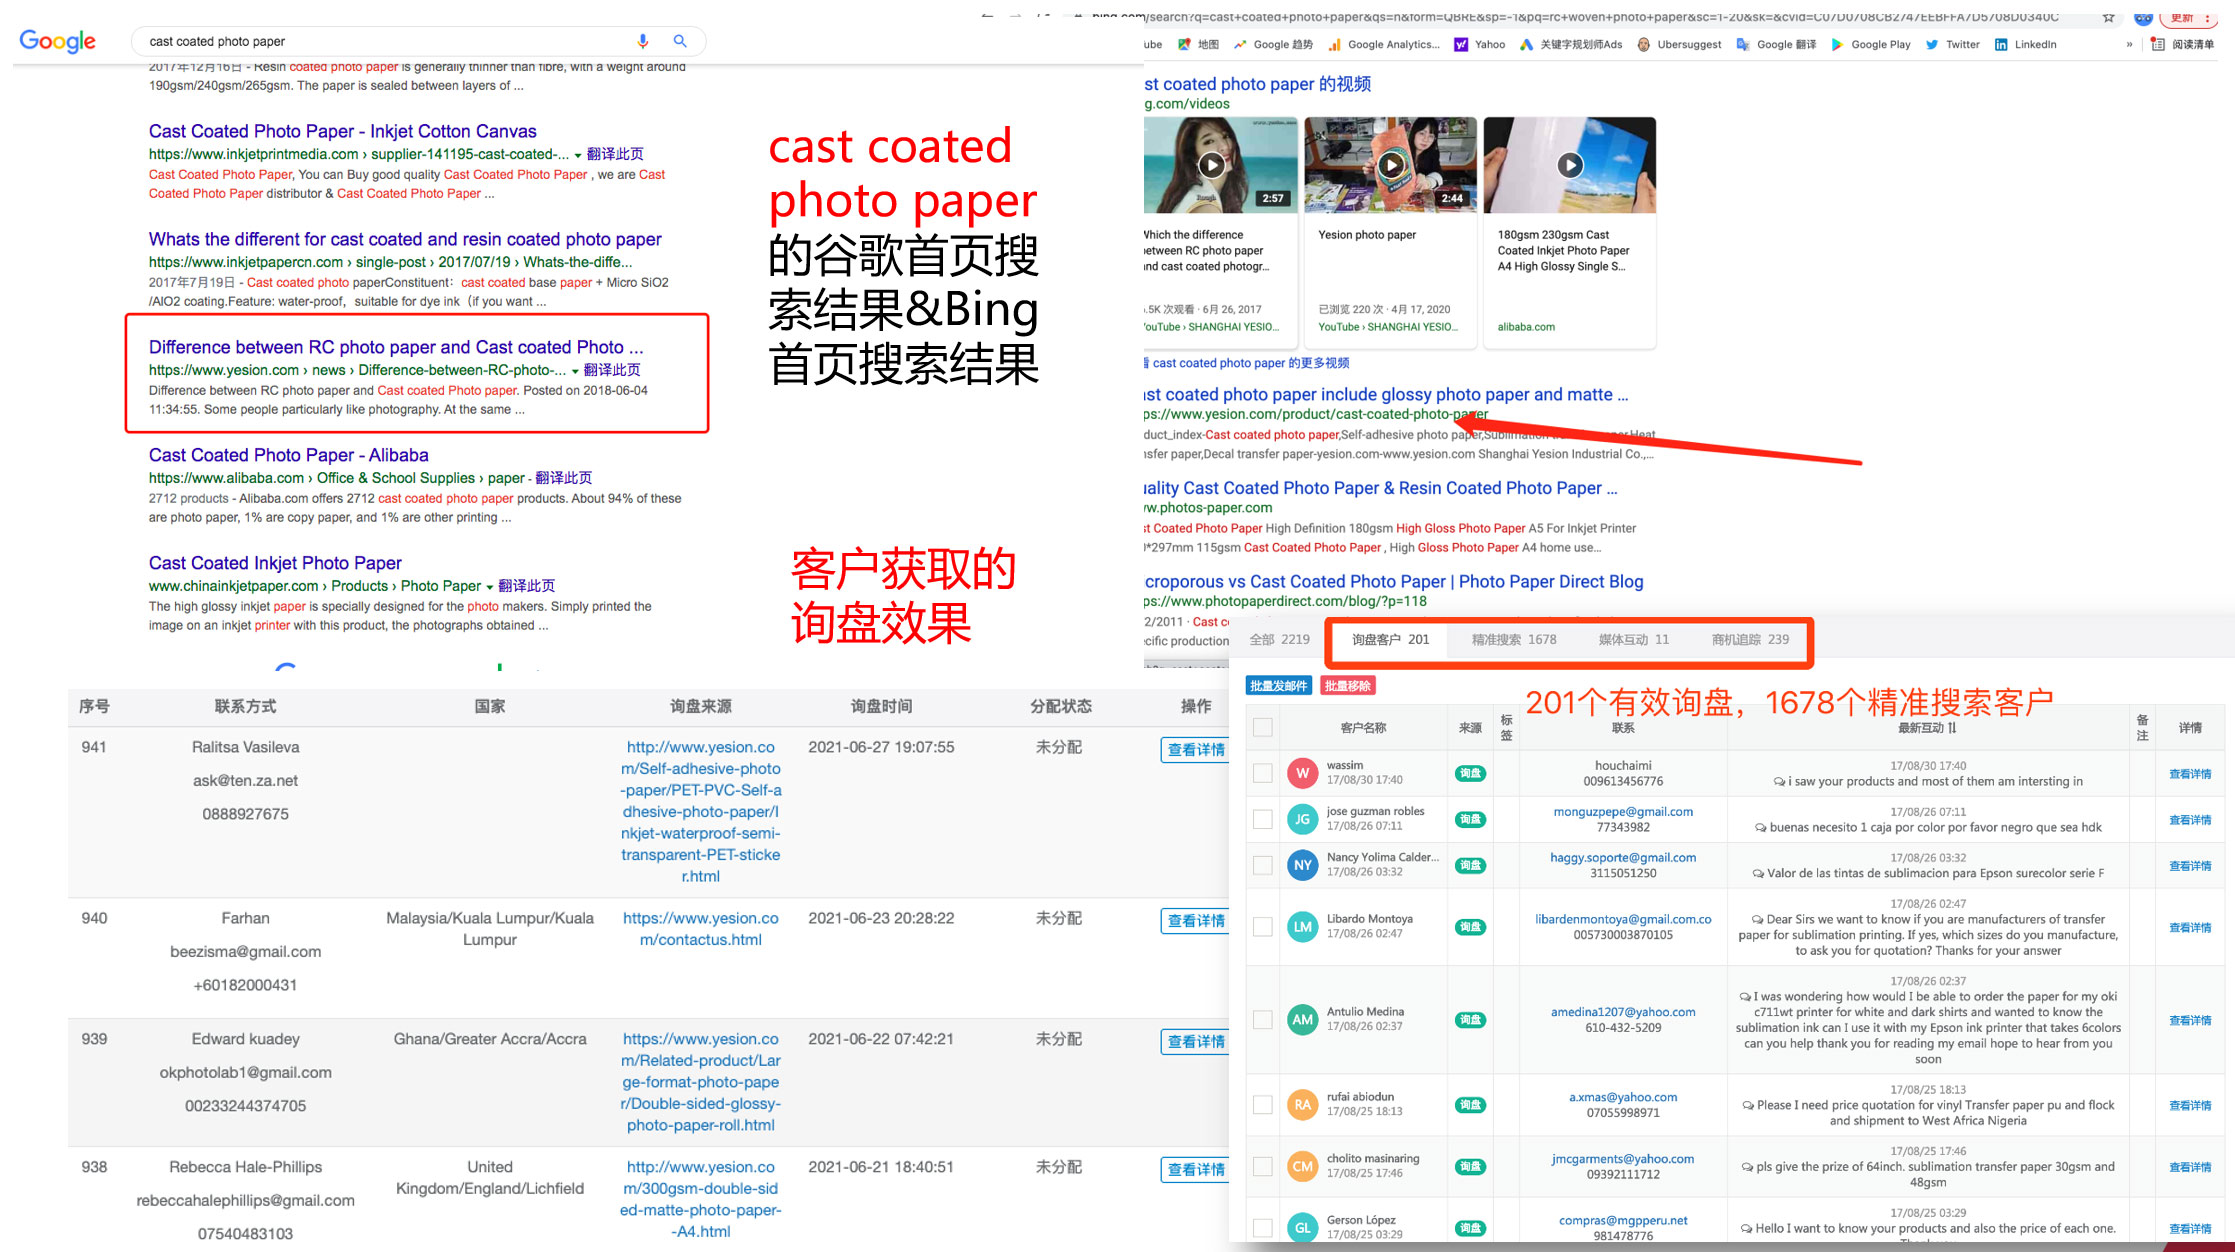This screenshot has height=1252, width=2235.
Task: View details for inquiry 940 Farhan
Action: tap(1196, 921)
